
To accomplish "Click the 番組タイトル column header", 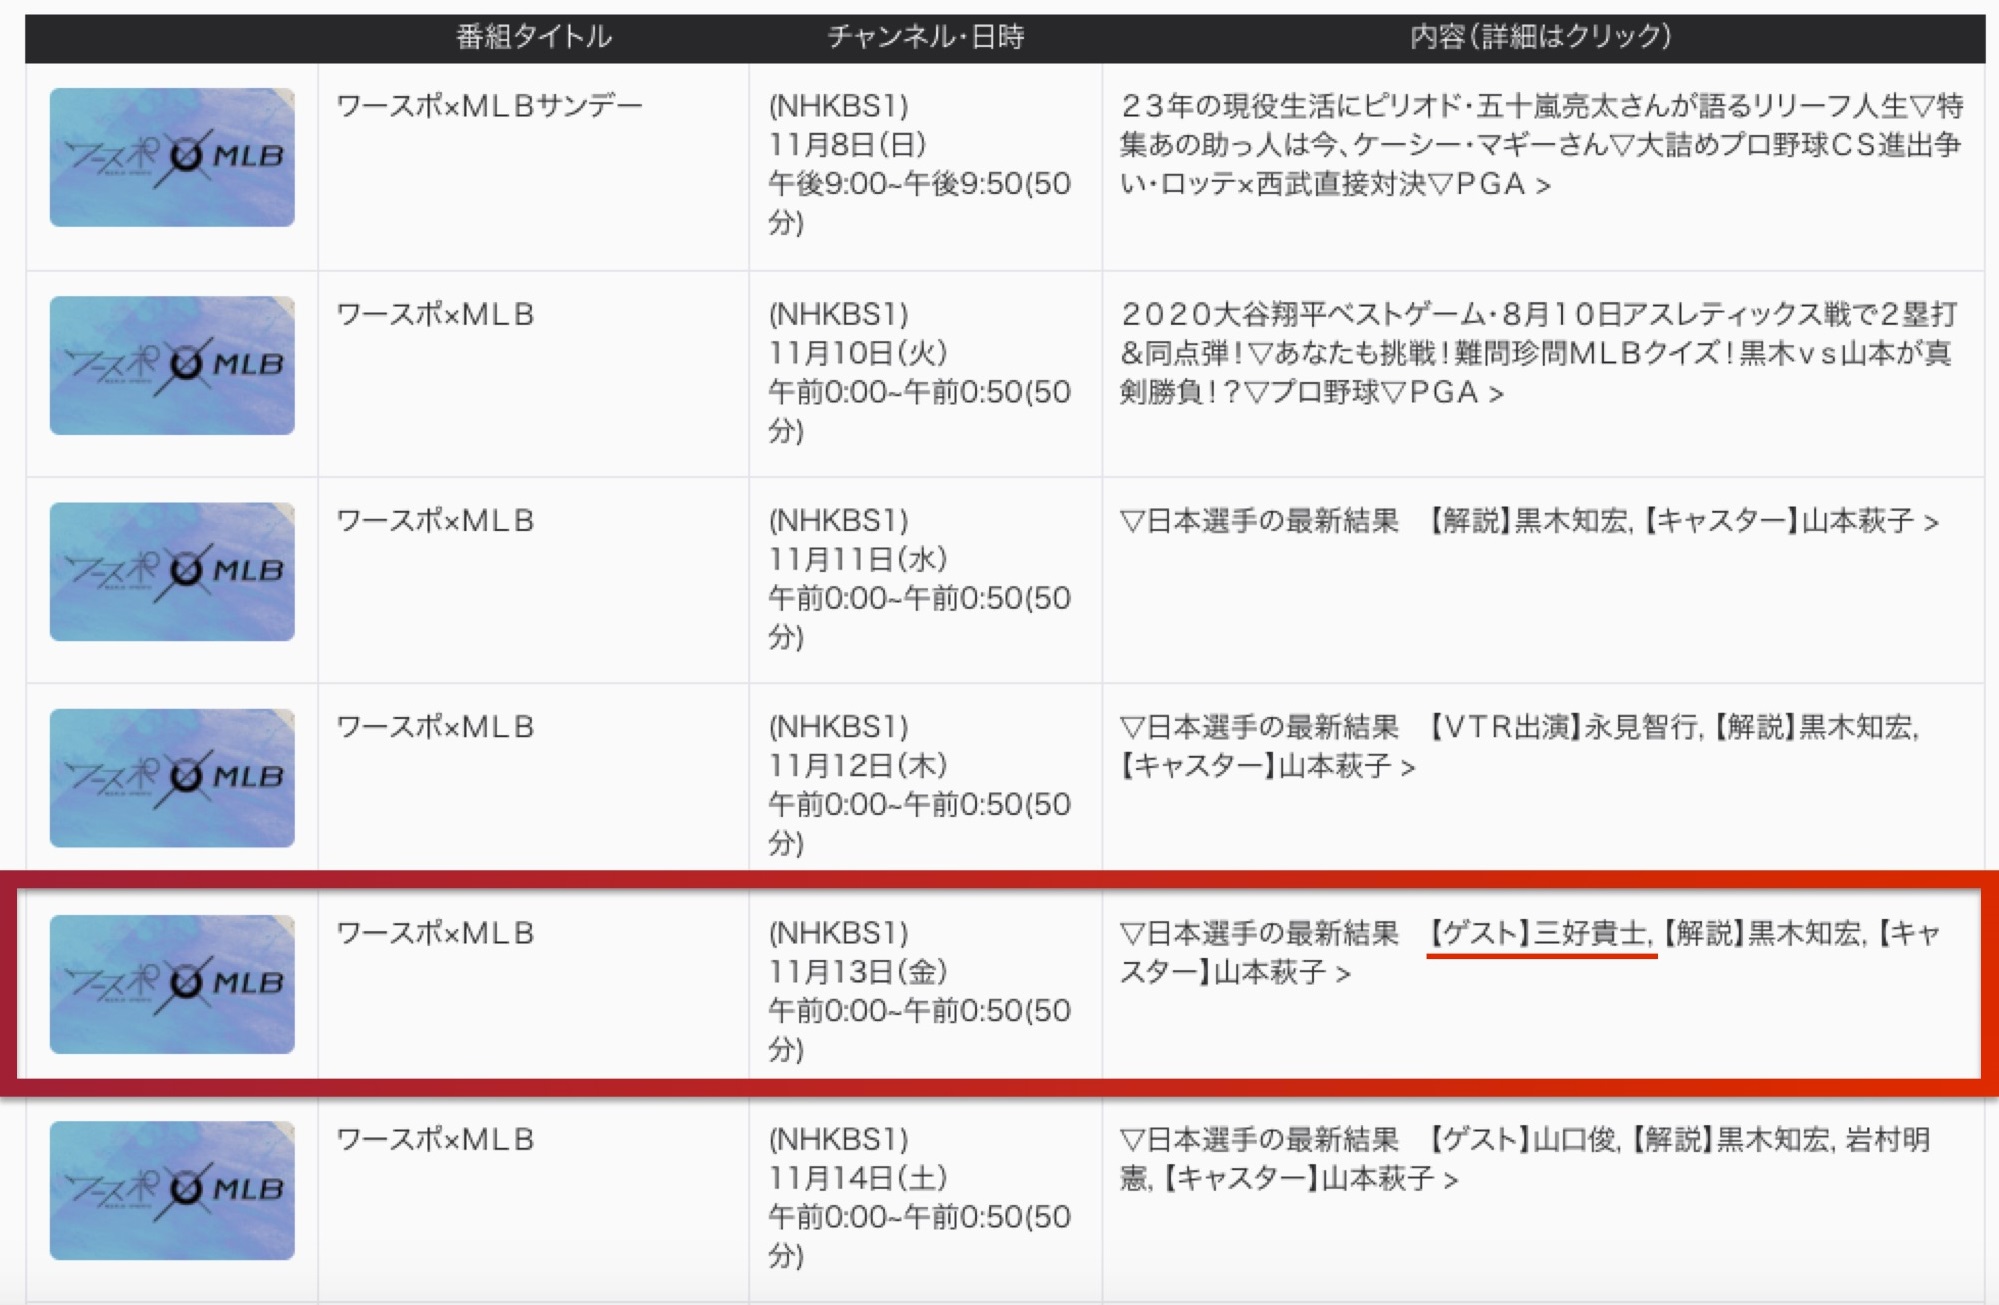I will 533,37.
